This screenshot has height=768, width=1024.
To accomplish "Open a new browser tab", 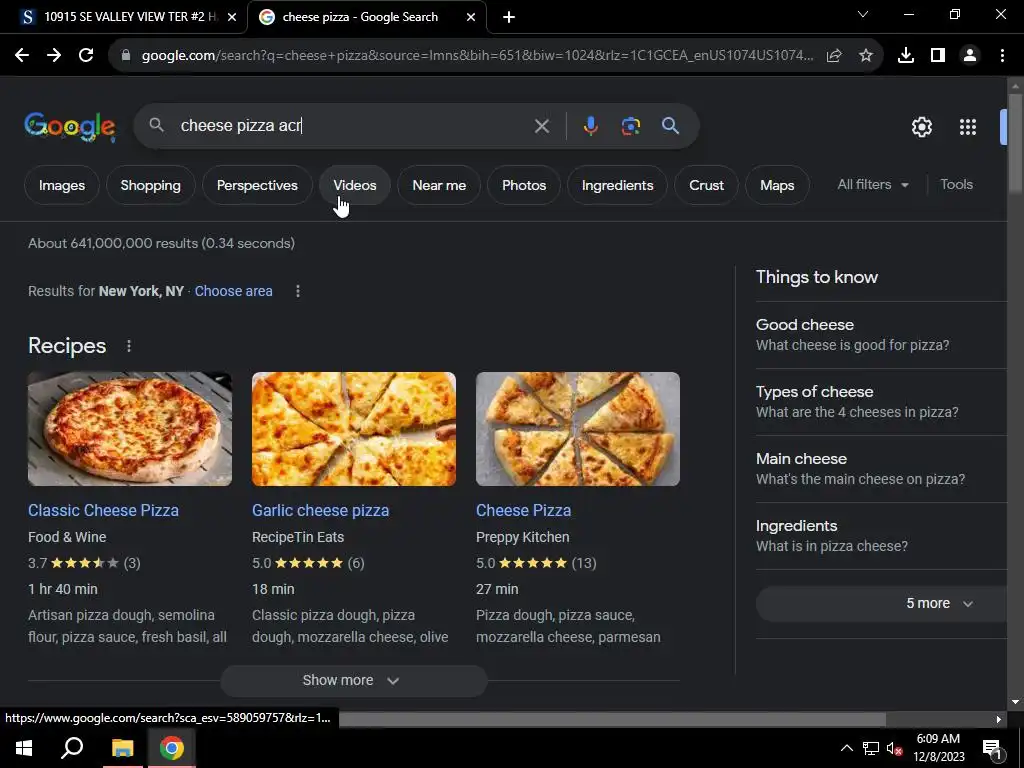I will (x=509, y=17).
